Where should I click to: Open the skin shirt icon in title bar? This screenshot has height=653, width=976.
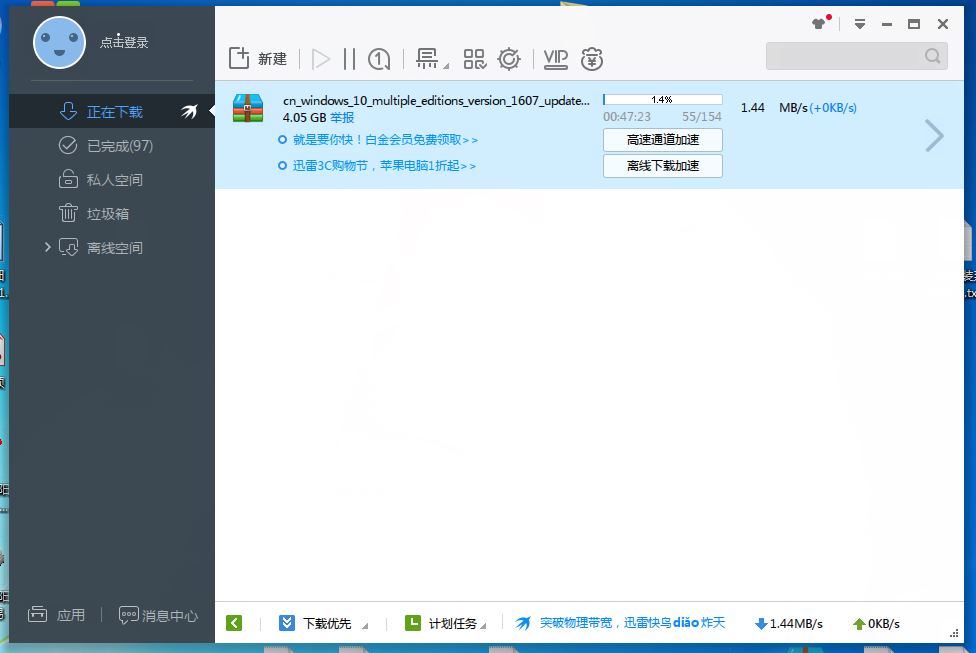click(x=820, y=23)
